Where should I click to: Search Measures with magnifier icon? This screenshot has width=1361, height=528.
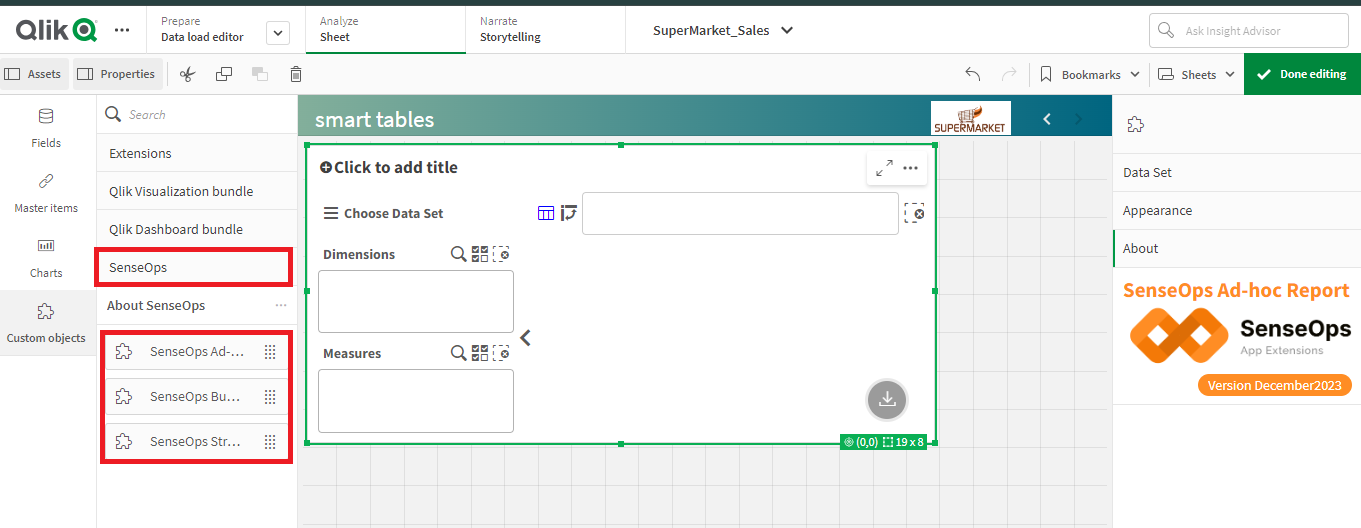pyautogui.click(x=458, y=353)
